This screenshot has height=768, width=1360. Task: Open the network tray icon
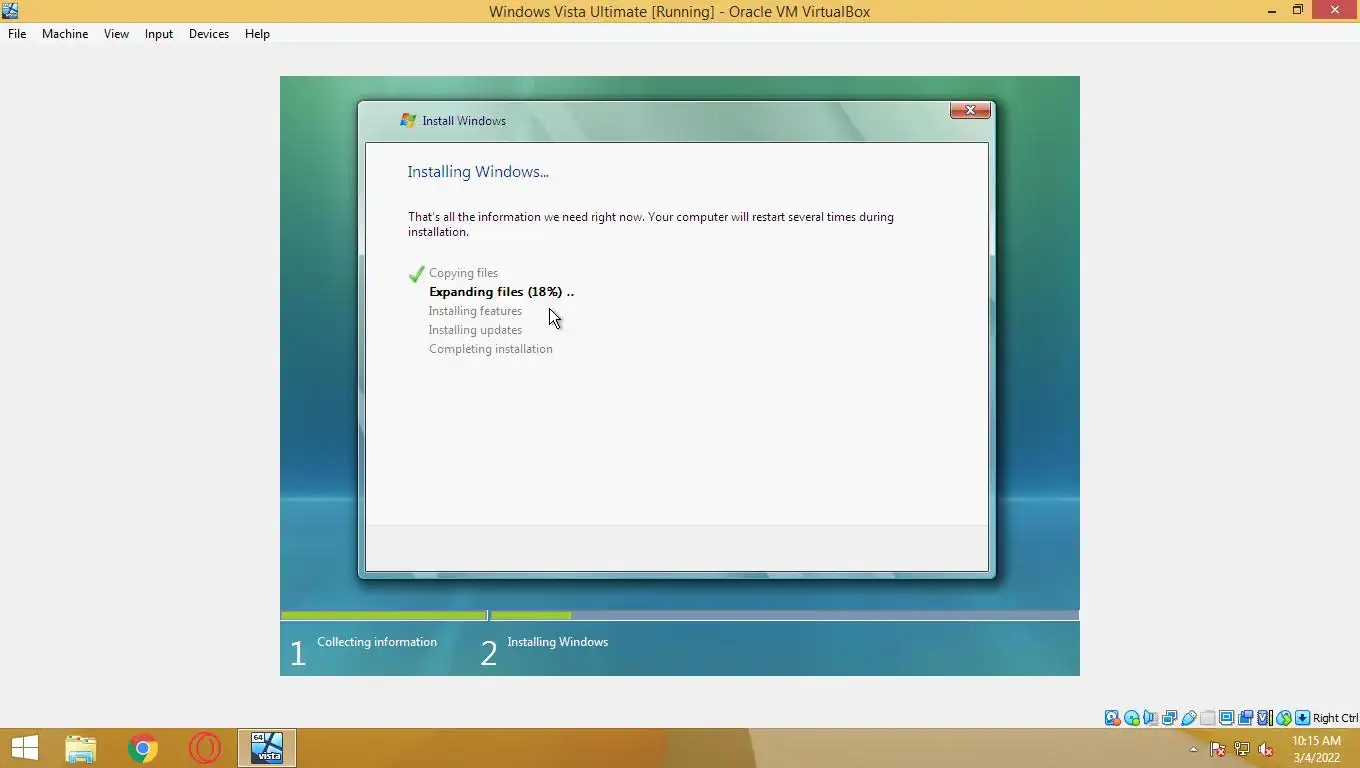pos(1242,749)
